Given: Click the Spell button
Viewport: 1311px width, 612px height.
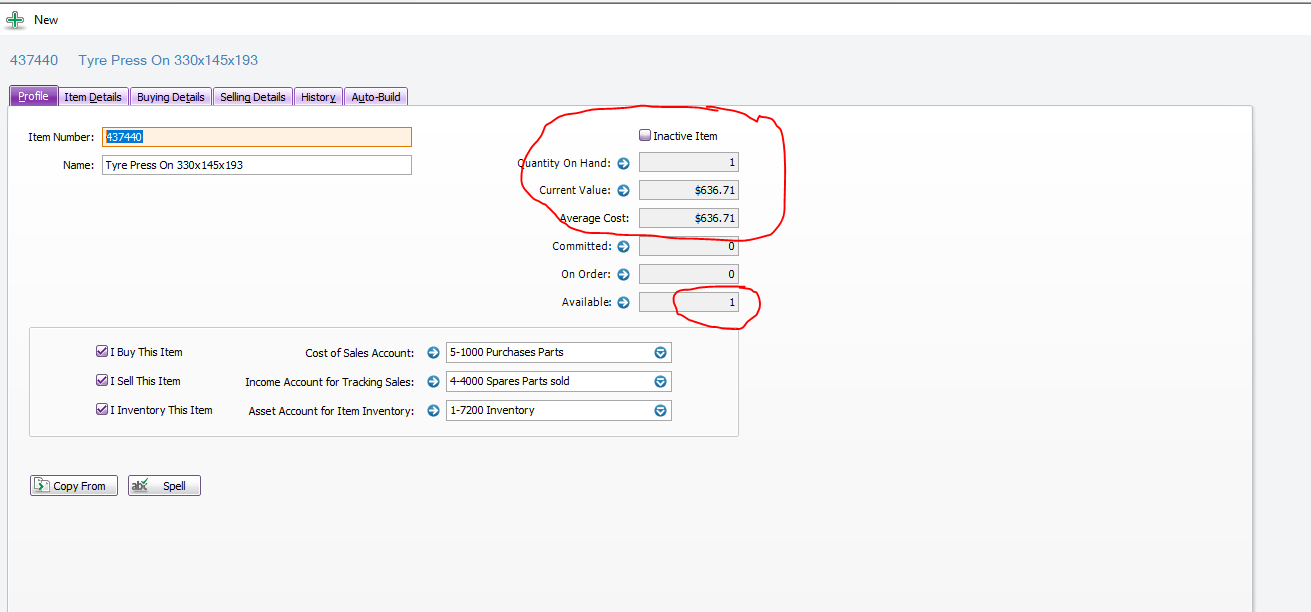Looking at the screenshot, I should [164, 486].
